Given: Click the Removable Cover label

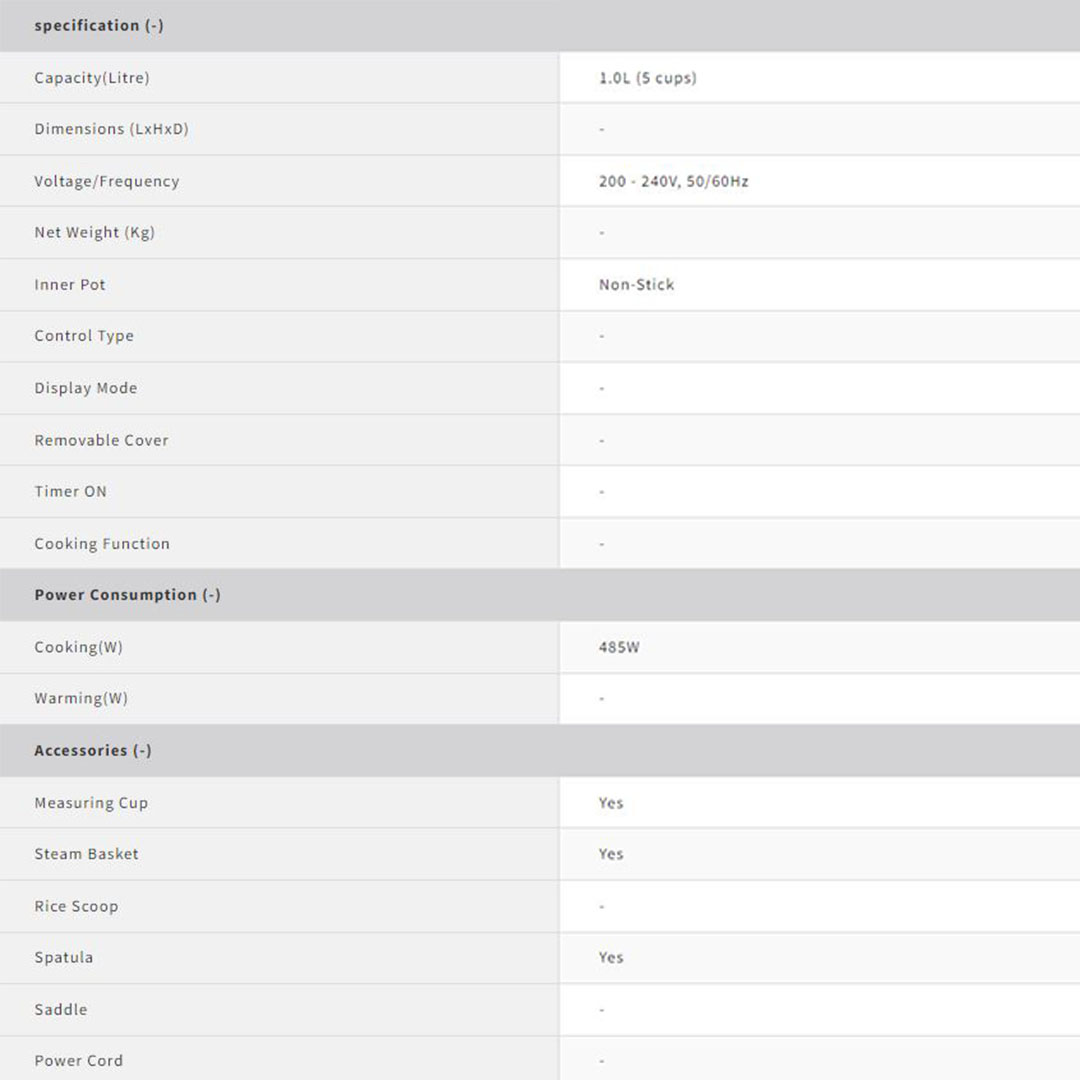Looking at the screenshot, I should [x=102, y=441].
